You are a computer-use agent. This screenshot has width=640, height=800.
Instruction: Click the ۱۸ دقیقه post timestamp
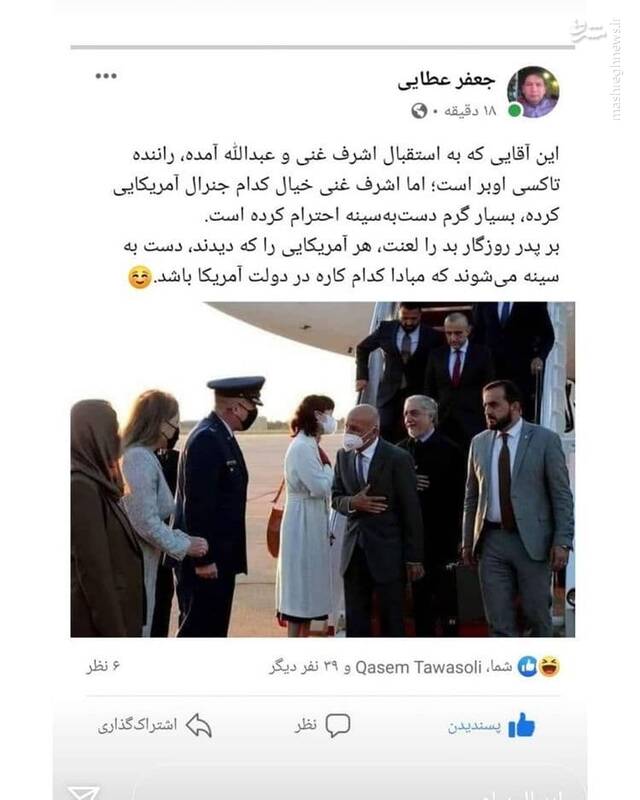tap(470, 110)
